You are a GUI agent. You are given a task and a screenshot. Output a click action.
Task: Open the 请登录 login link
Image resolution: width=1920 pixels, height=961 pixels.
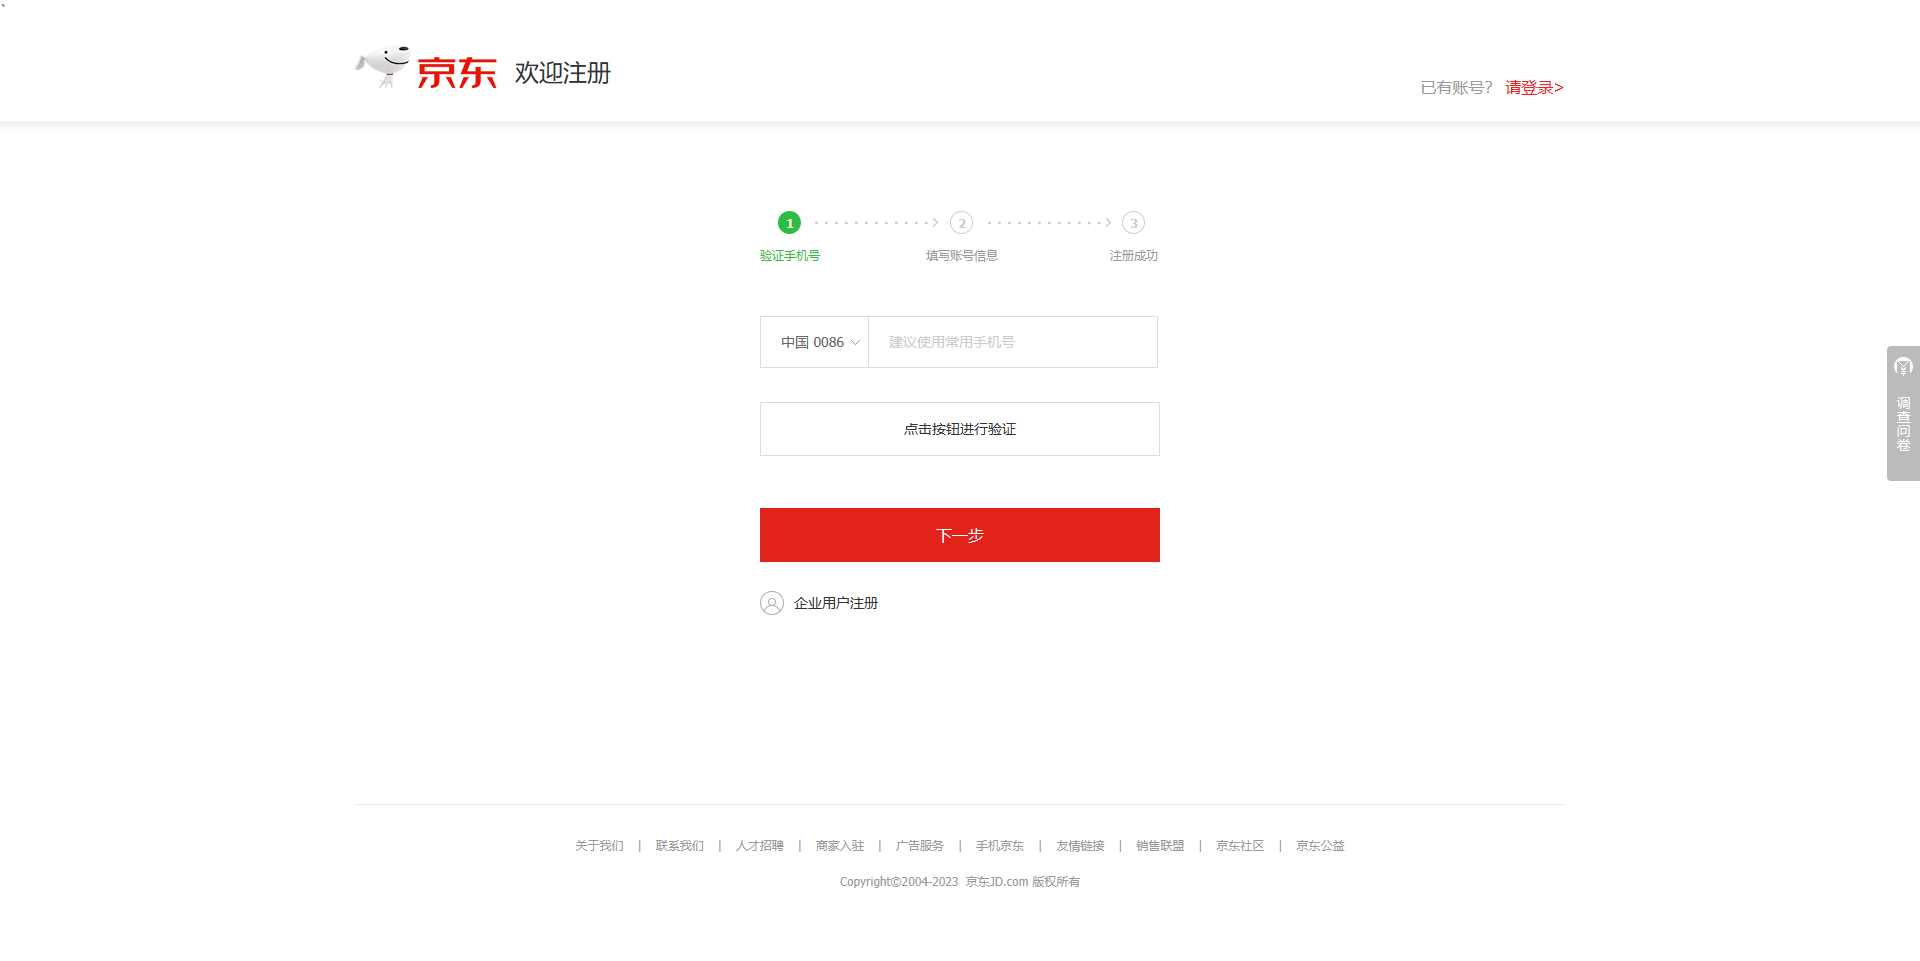point(1533,88)
